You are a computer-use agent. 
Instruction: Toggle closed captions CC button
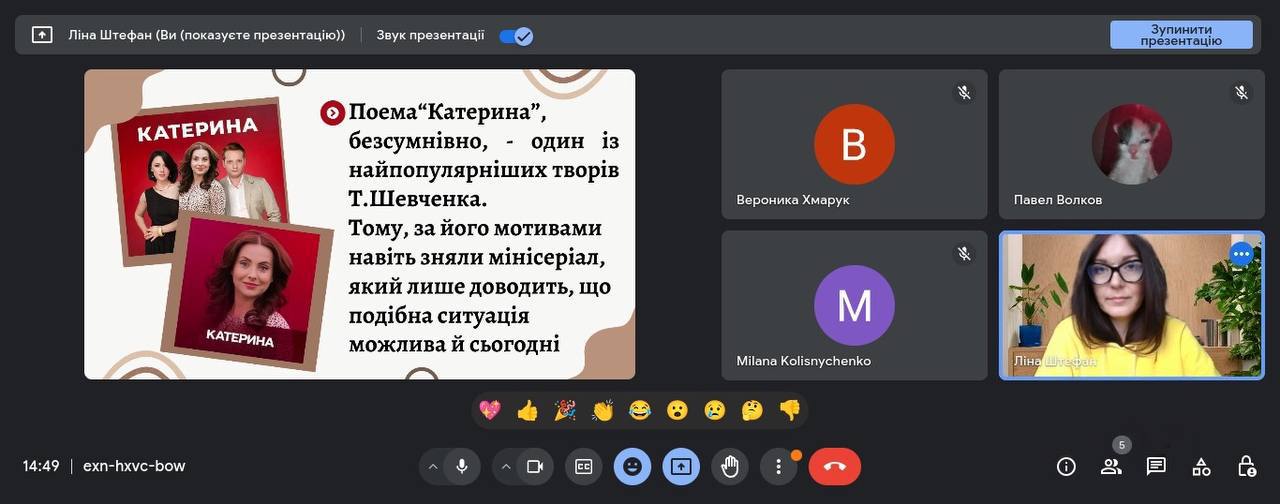[583, 466]
